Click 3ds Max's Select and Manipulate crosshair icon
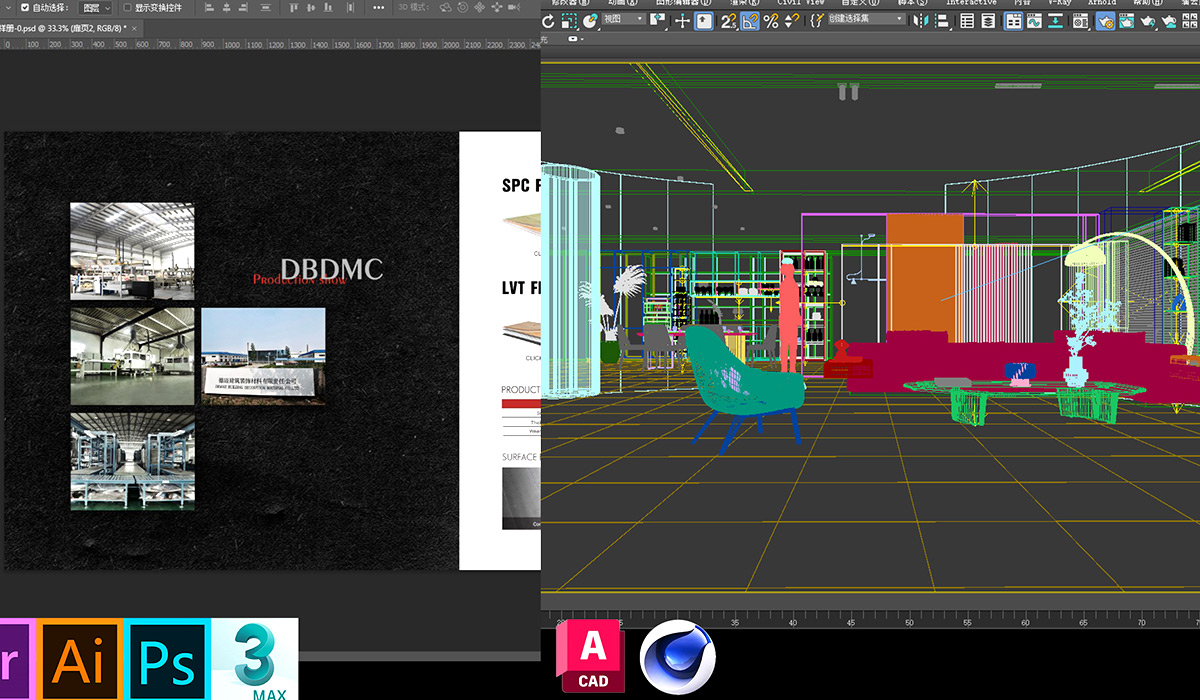Screen dimensions: 1200x700 point(683,21)
